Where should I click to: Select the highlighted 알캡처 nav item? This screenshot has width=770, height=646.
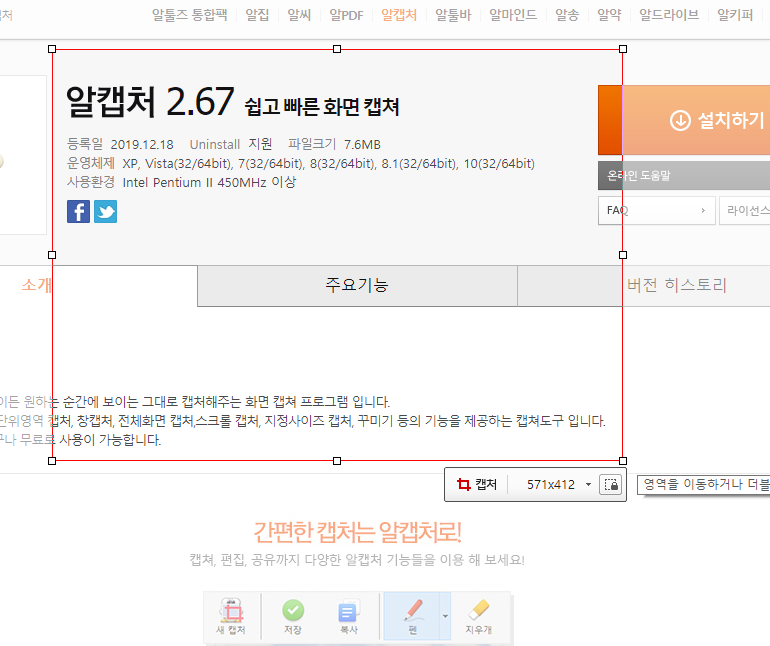pyautogui.click(x=399, y=15)
